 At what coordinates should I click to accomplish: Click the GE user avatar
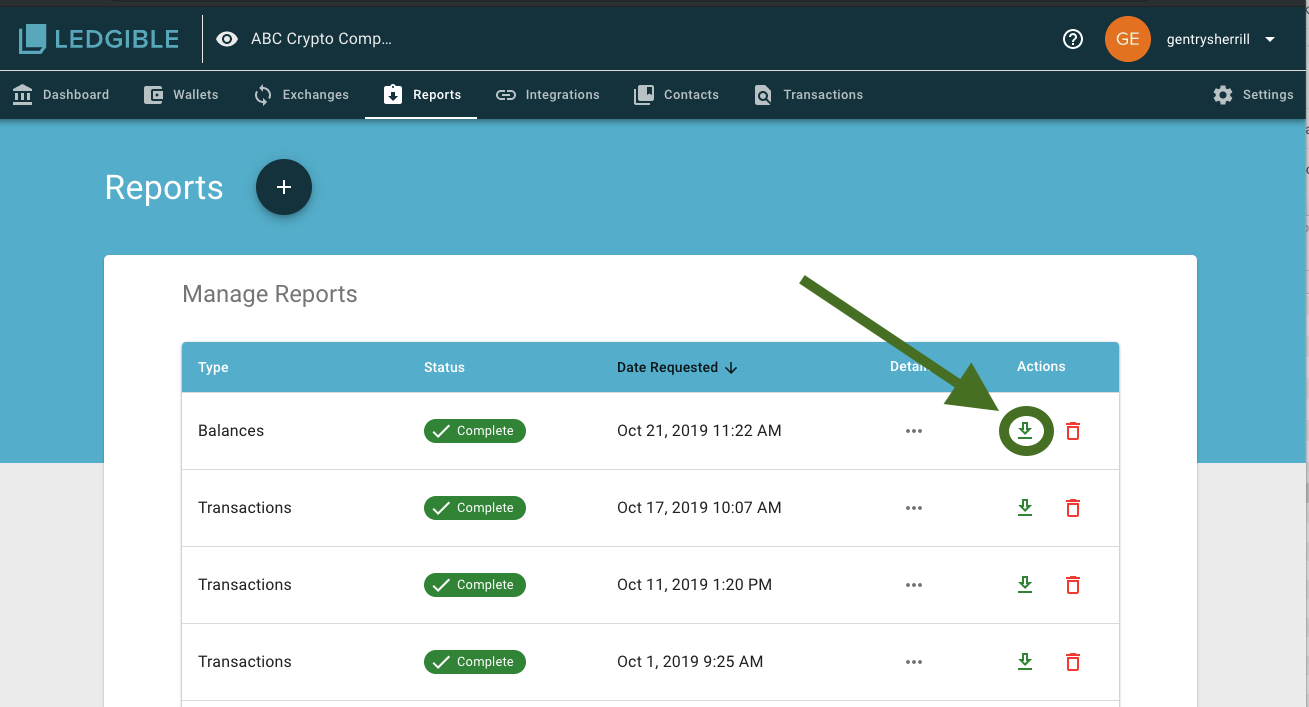pos(1127,39)
